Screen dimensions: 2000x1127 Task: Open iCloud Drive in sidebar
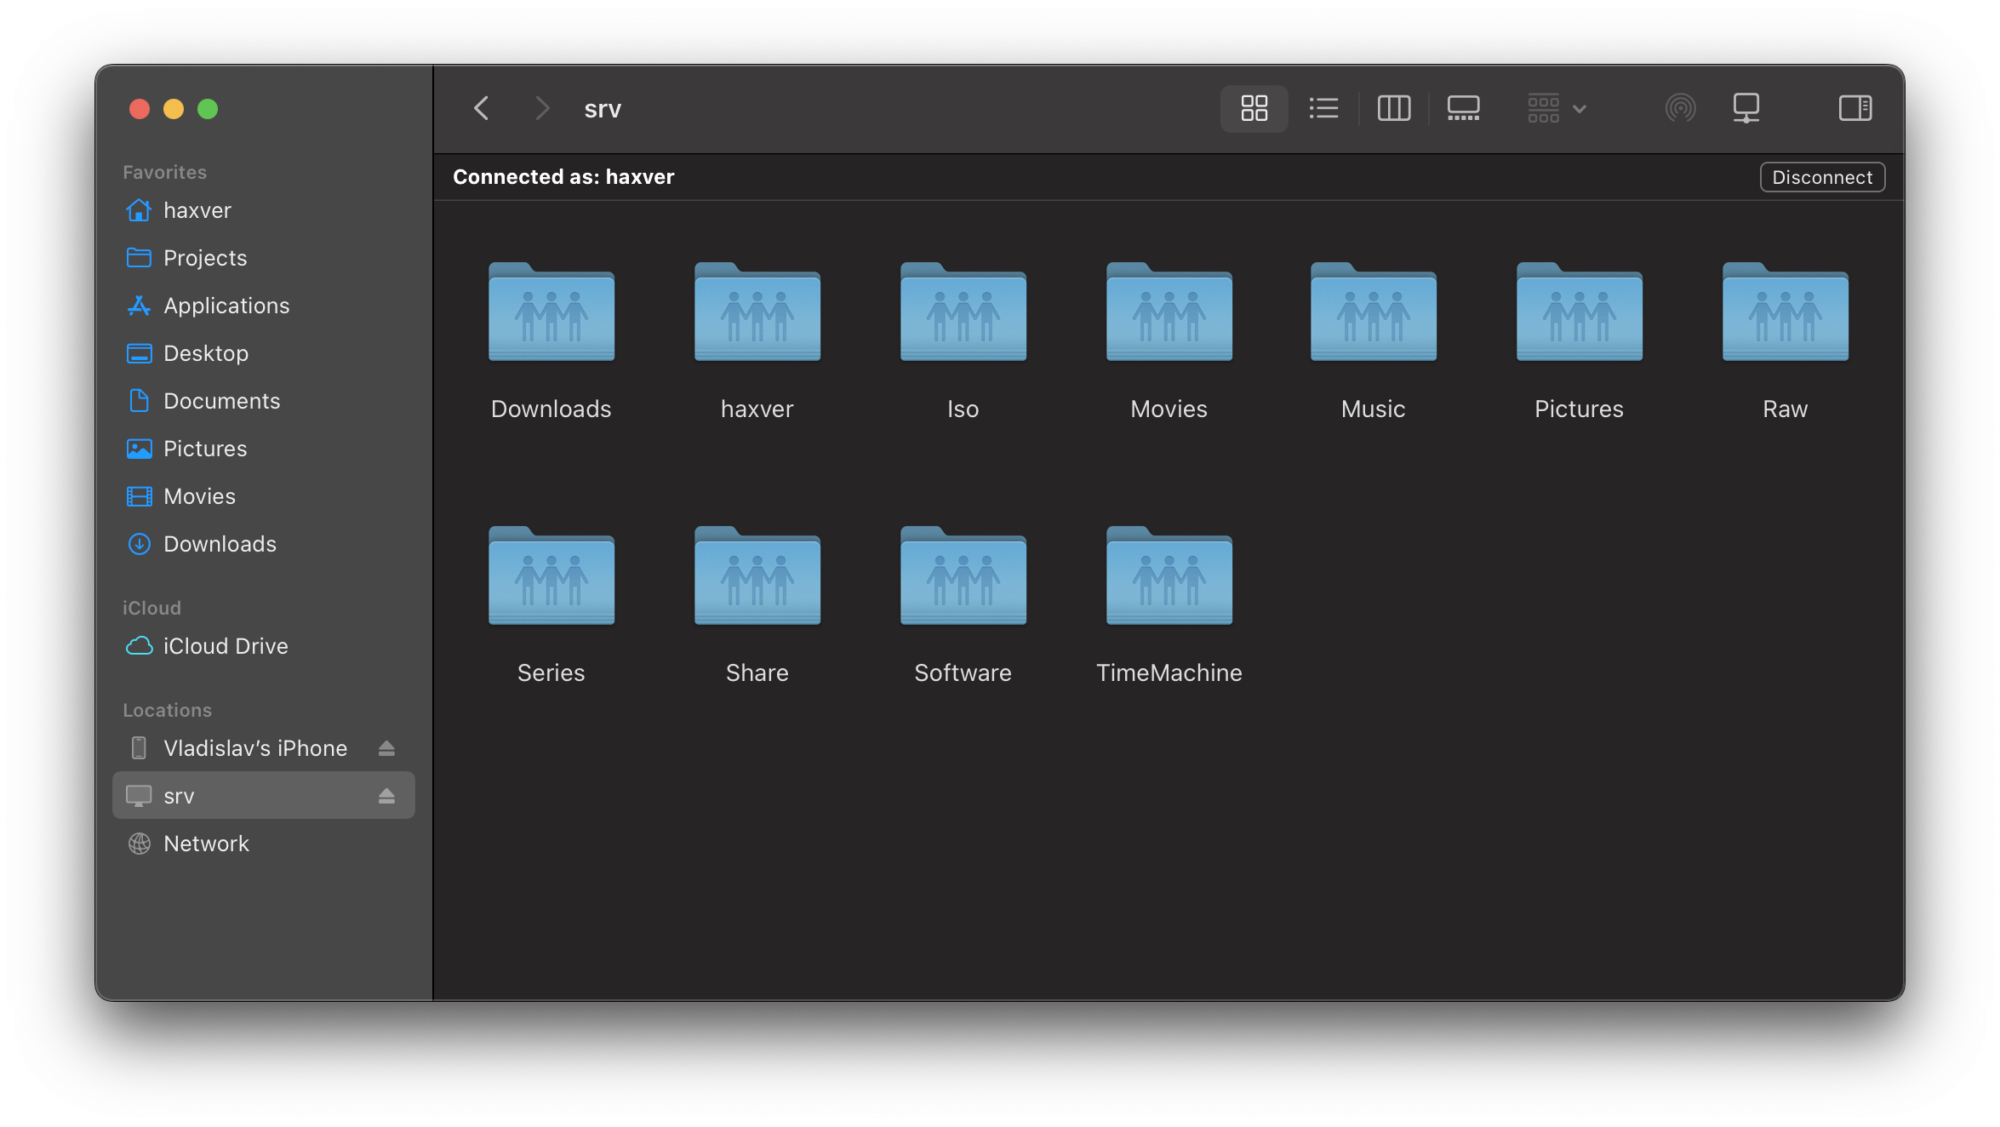[x=225, y=646]
